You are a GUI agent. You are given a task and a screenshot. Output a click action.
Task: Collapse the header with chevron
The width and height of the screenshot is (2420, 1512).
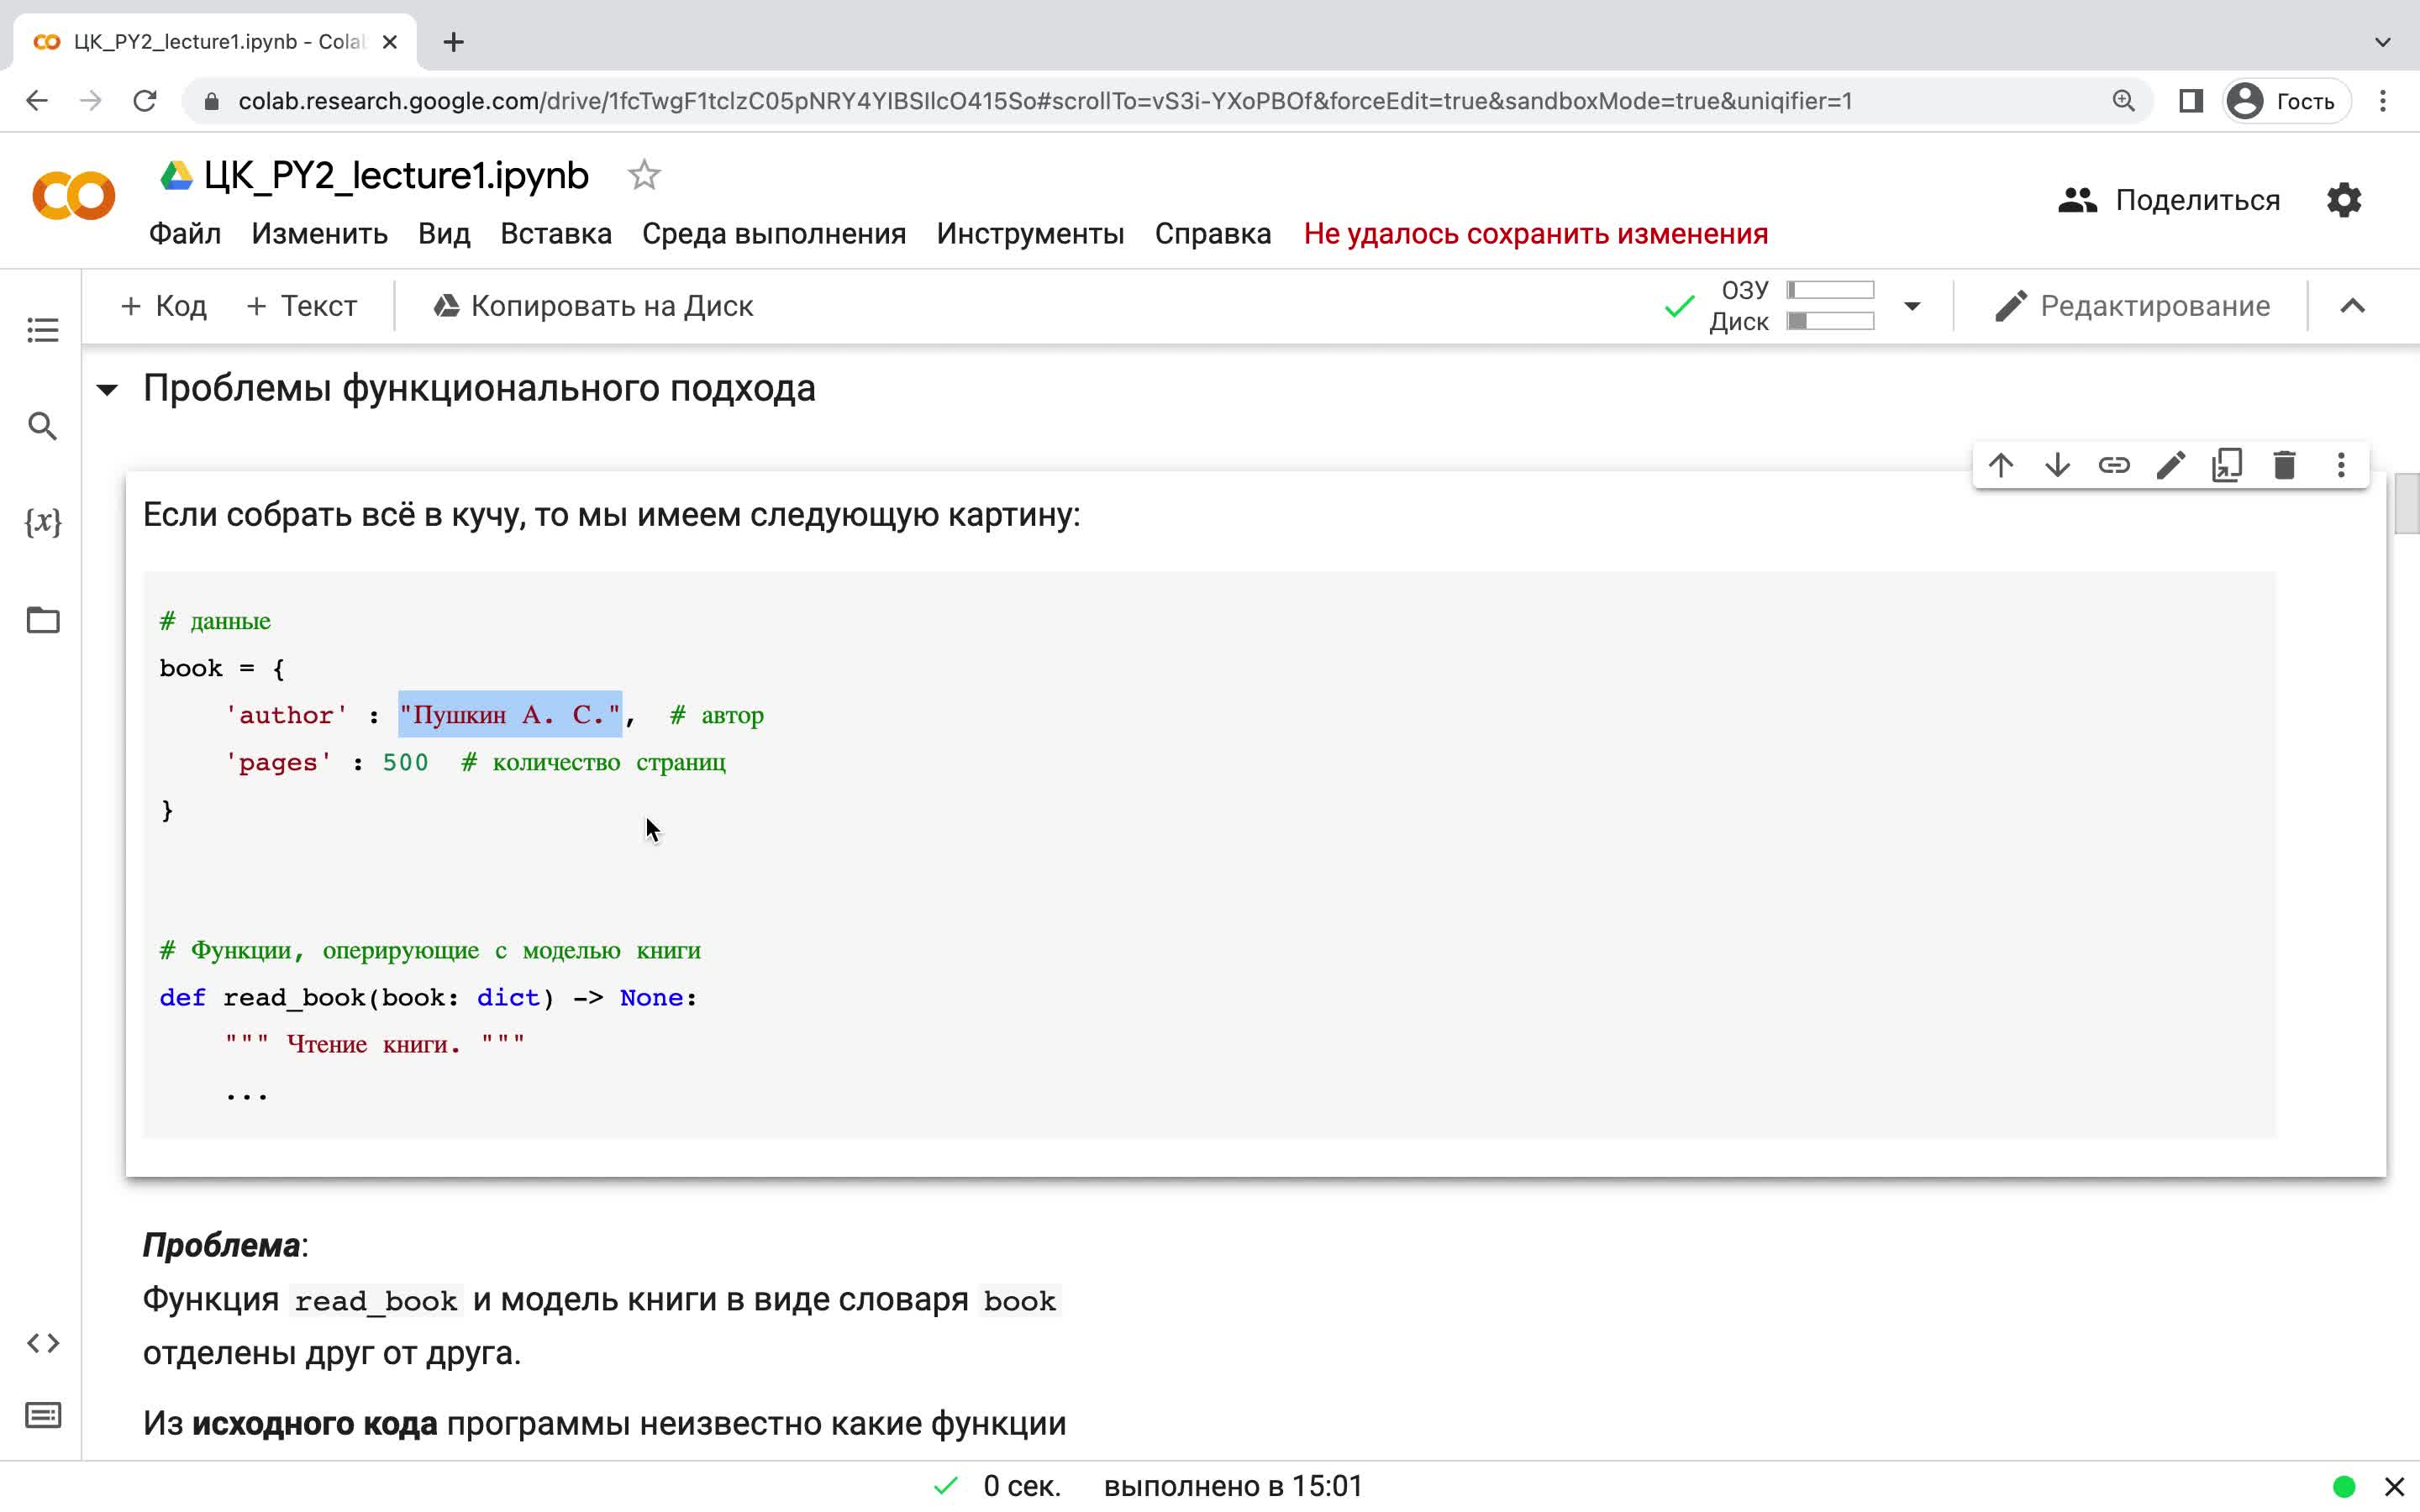(2353, 306)
